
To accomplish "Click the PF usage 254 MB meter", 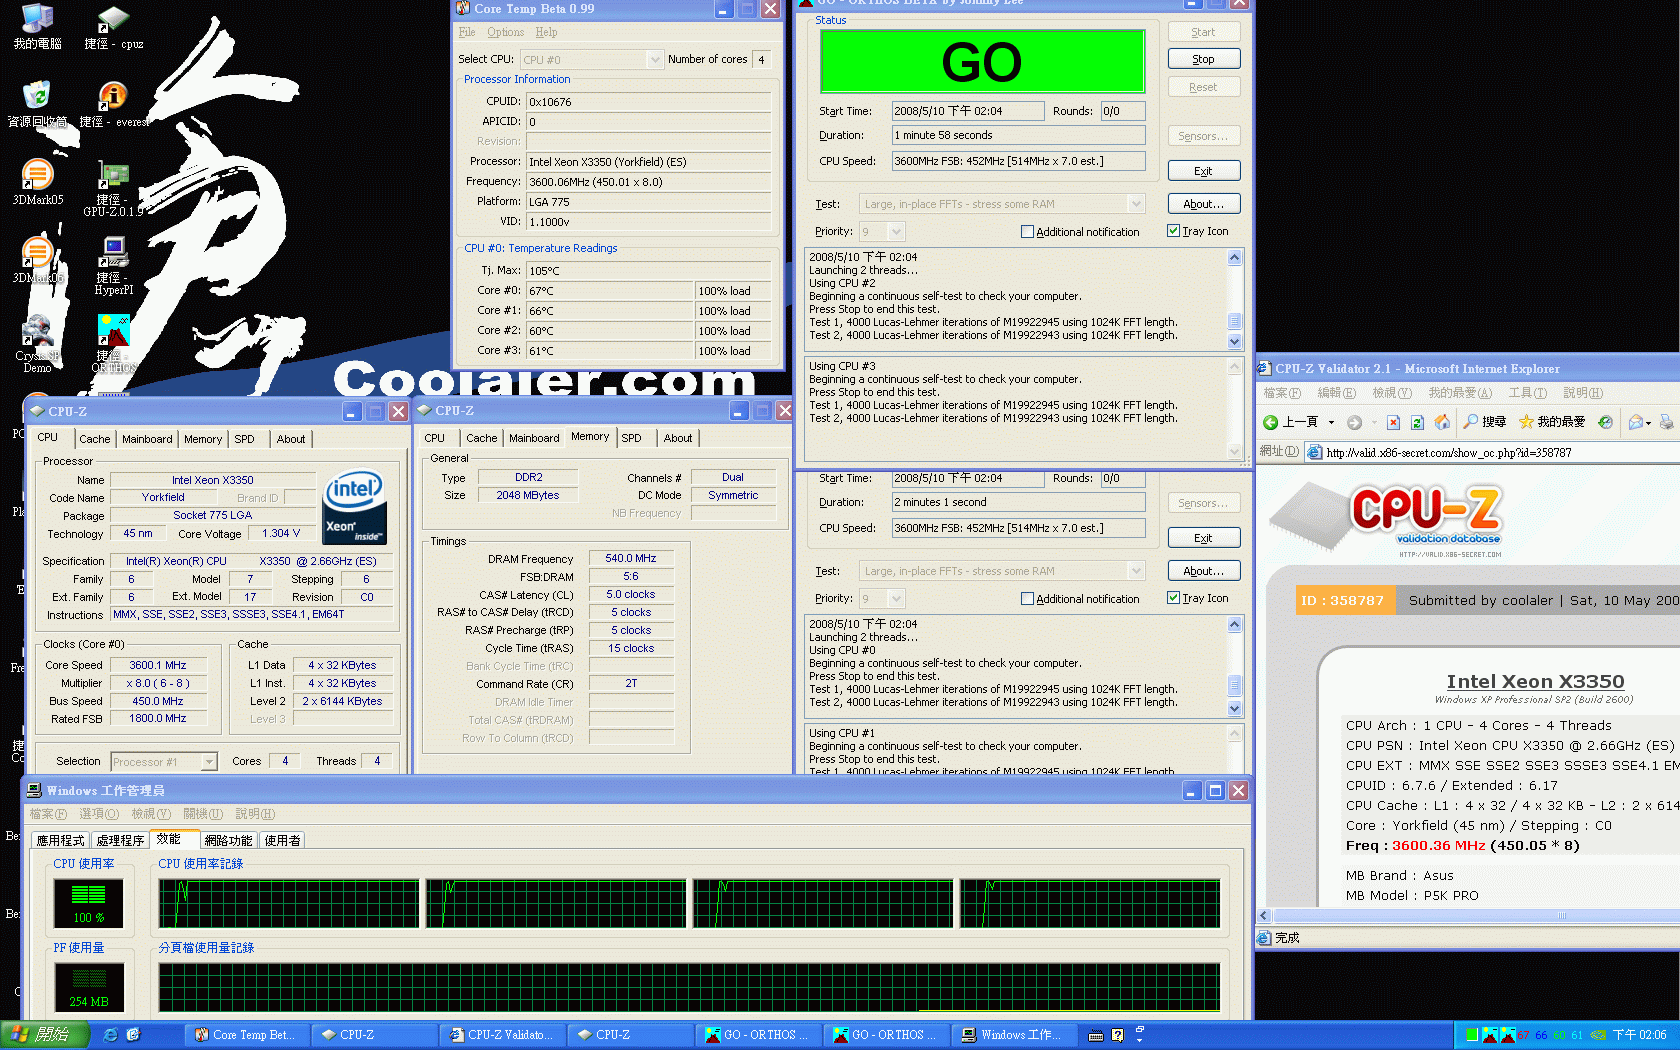I will click(89, 988).
